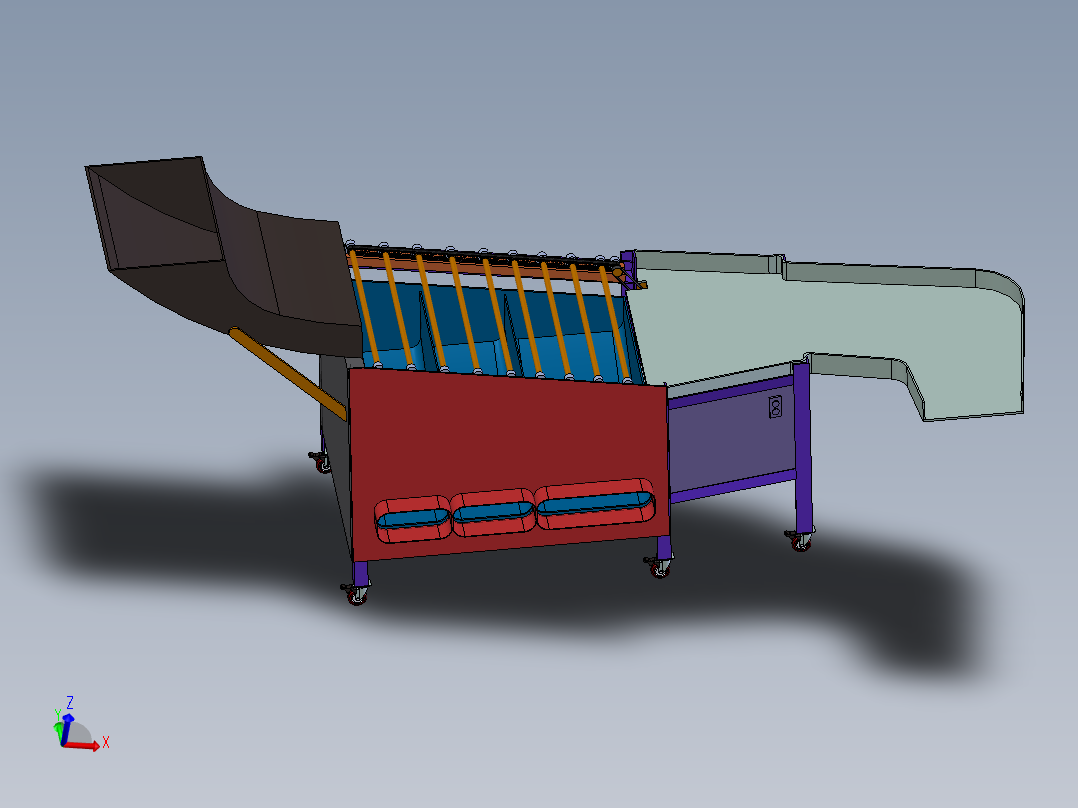Click the blue Z axis of the triad
The height and width of the screenshot is (808, 1078).
tap(66, 730)
